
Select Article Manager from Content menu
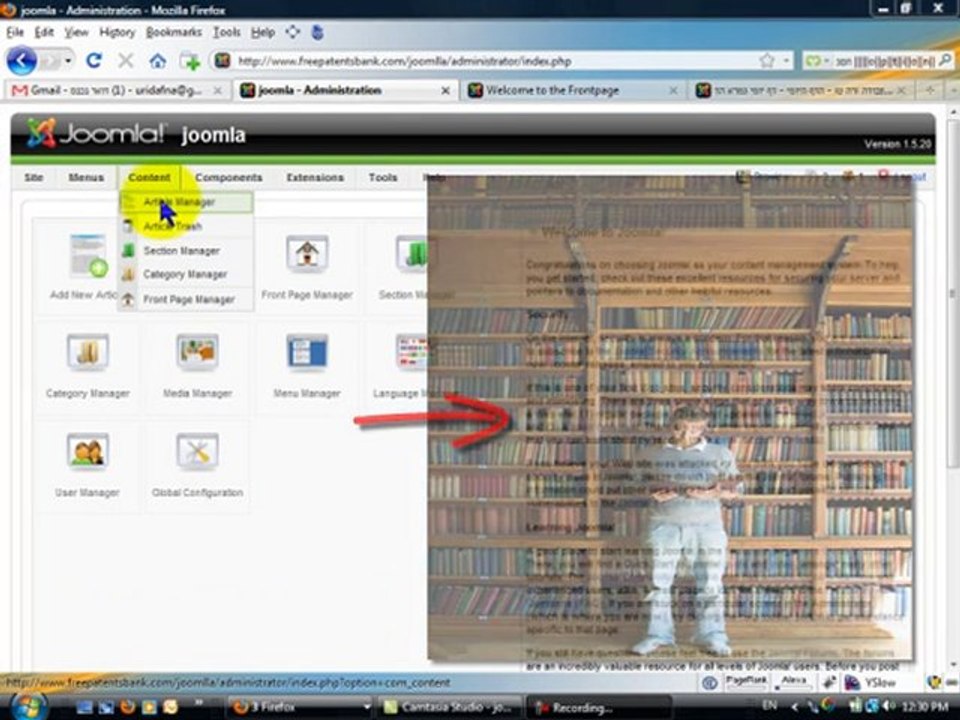click(186, 202)
